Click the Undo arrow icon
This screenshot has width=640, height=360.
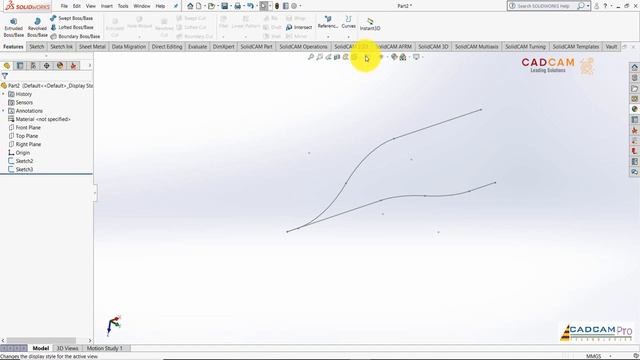pos(250,6)
